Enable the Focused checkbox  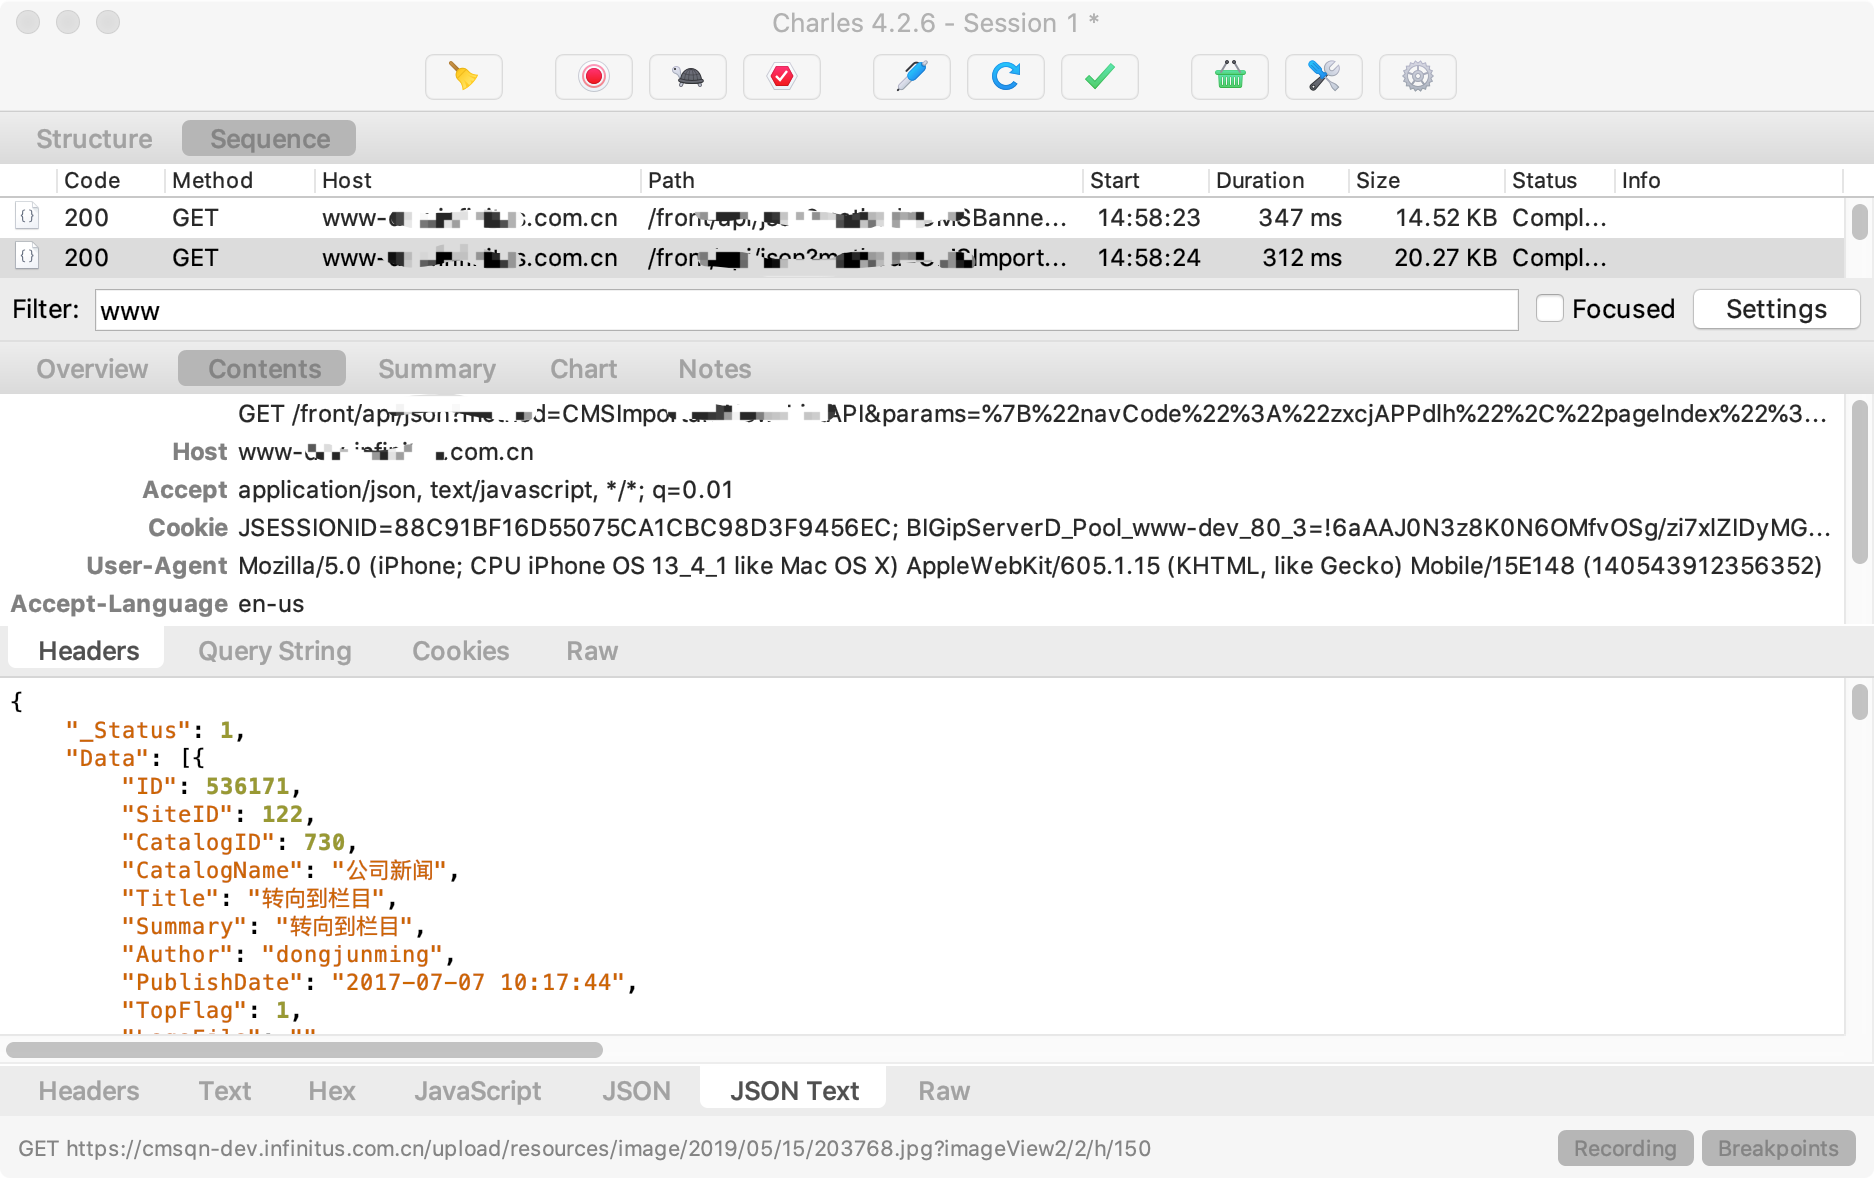(x=1549, y=309)
